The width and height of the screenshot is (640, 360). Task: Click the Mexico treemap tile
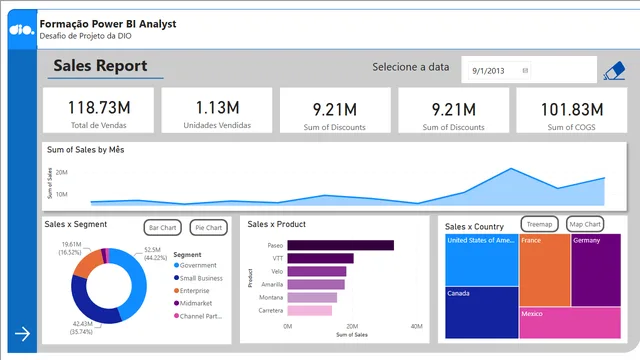click(x=570, y=323)
